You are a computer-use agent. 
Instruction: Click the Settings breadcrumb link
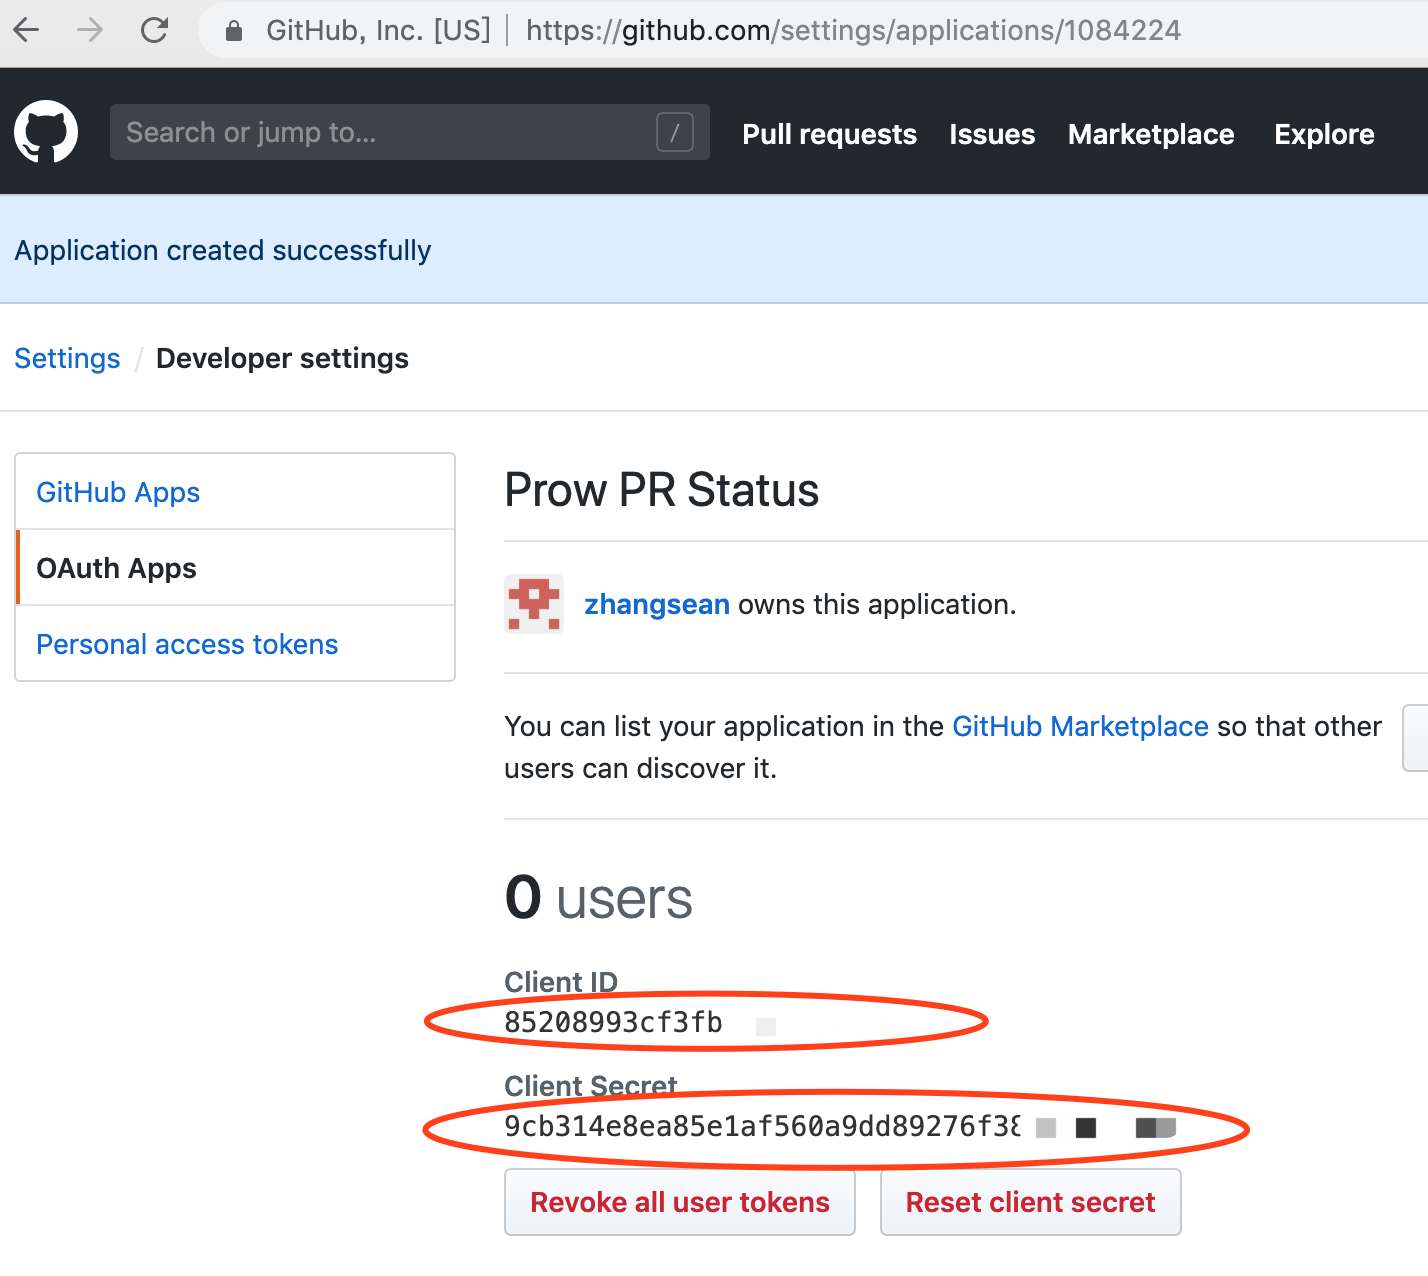click(x=67, y=358)
